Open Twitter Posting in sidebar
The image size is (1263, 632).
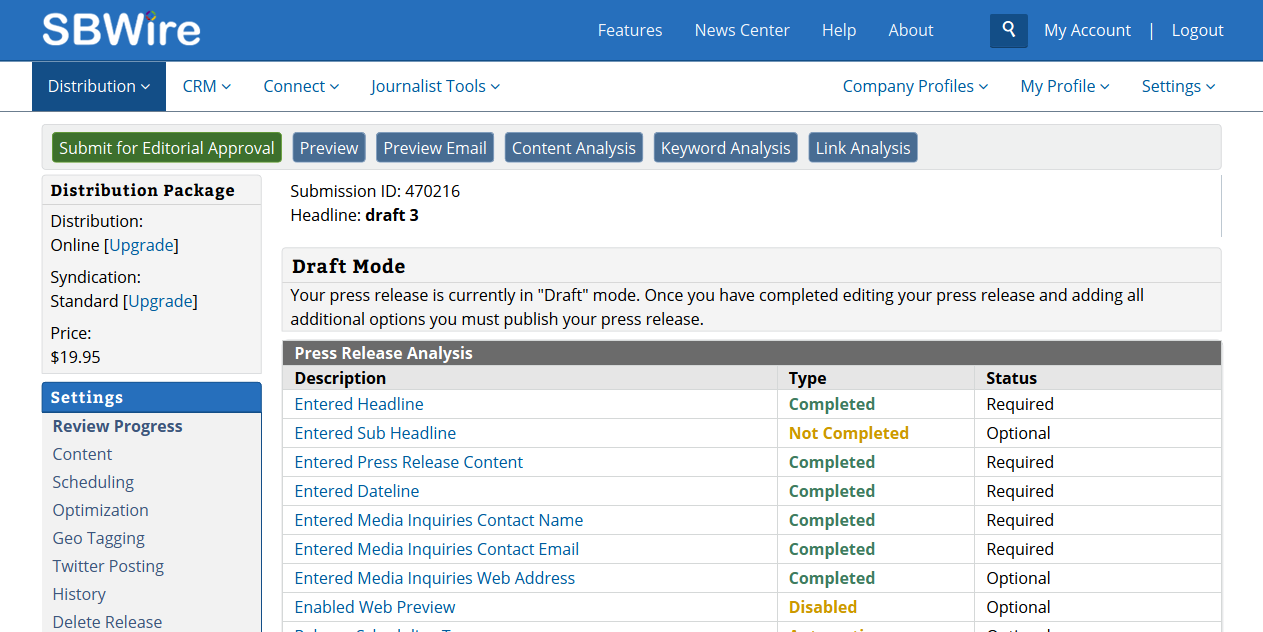coord(108,566)
